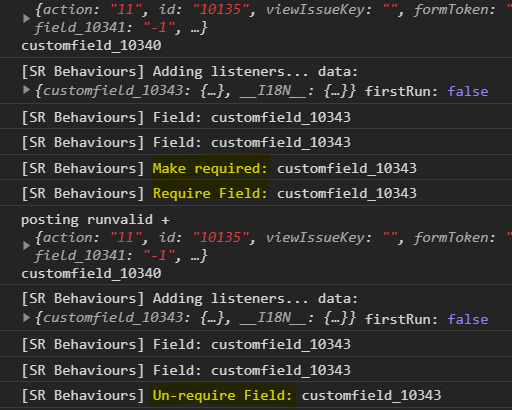Expand the topmost {action: "11"} object
512x410 pixels.
[26, 18]
